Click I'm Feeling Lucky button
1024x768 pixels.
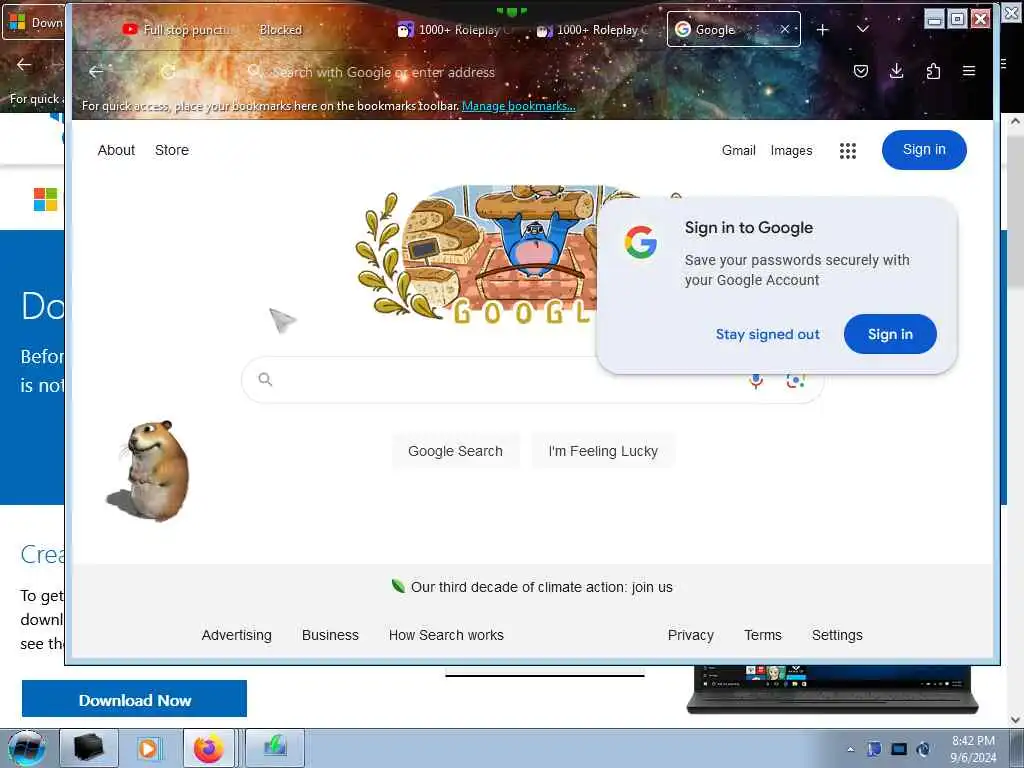tap(603, 451)
